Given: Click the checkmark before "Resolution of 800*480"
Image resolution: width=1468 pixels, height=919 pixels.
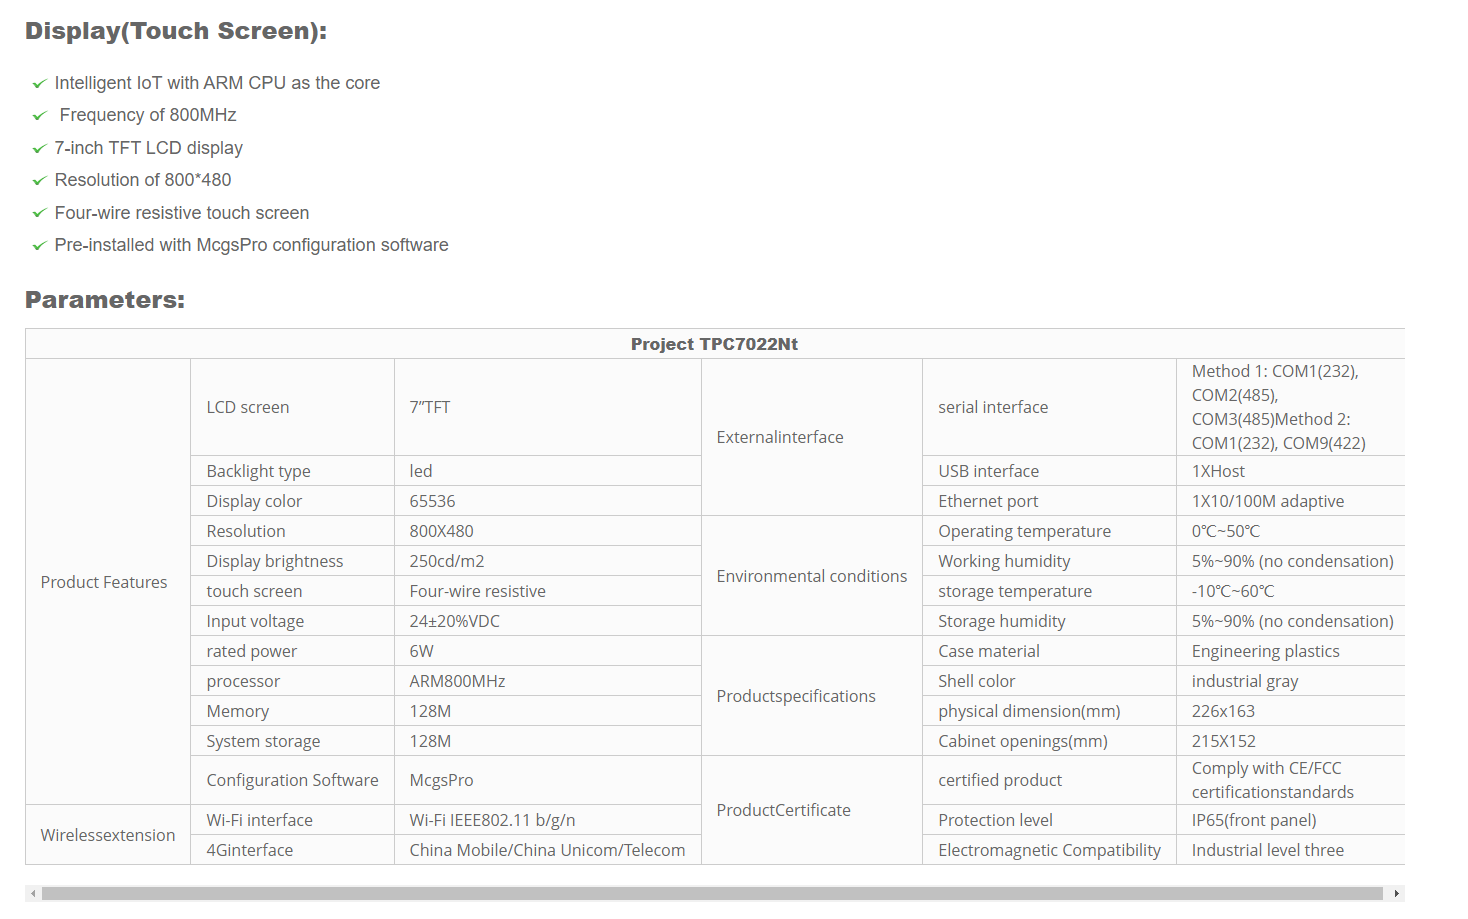Looking at the screenshot, I should (x=39, y=181).
